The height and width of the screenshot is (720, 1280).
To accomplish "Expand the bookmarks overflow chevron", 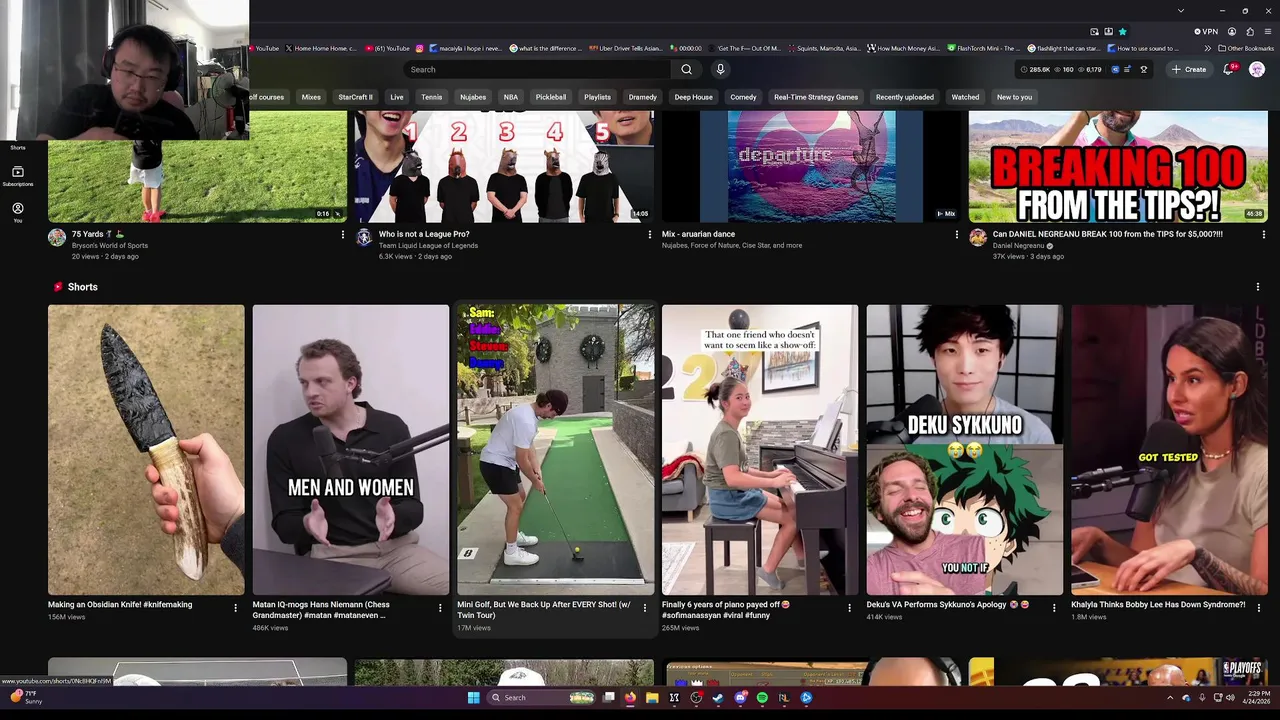I will [x=1207, y=48].
